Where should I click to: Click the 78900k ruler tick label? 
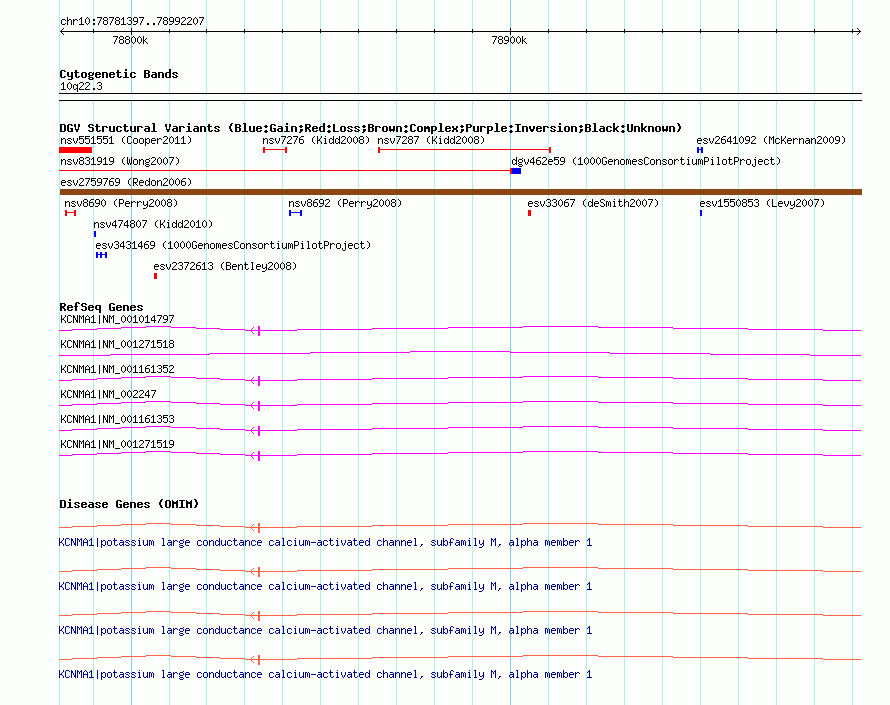[509, 40]
